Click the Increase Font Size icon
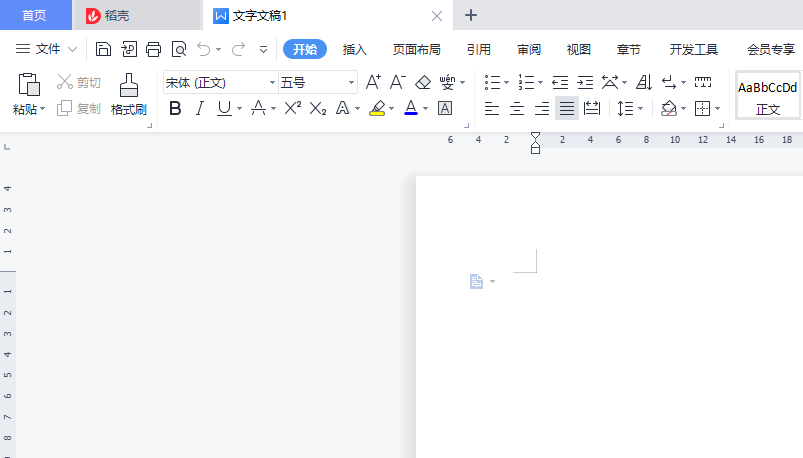 click(x=373, y=82)
